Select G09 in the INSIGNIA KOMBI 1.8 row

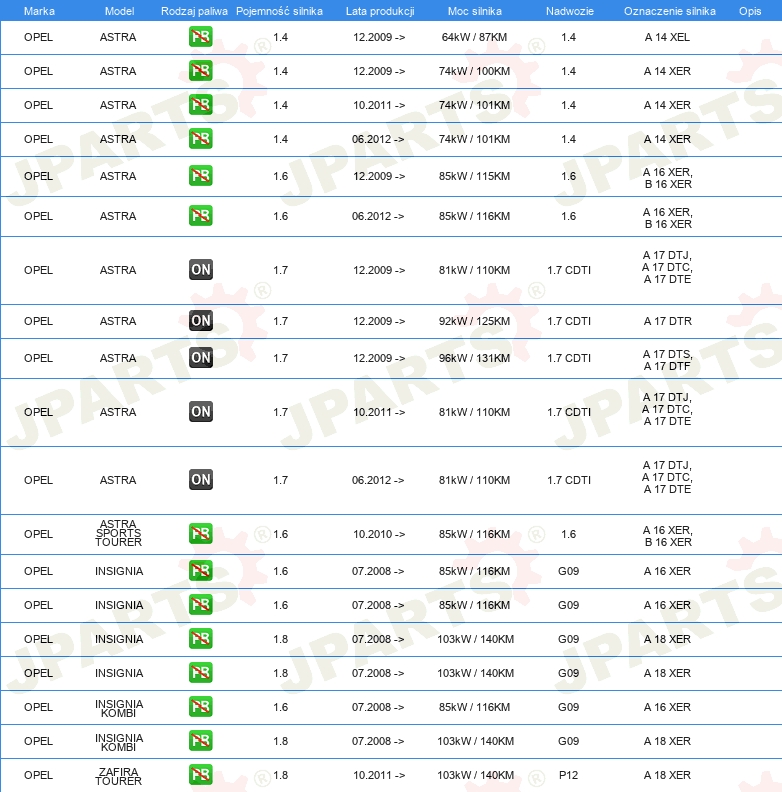pos(568,741)
